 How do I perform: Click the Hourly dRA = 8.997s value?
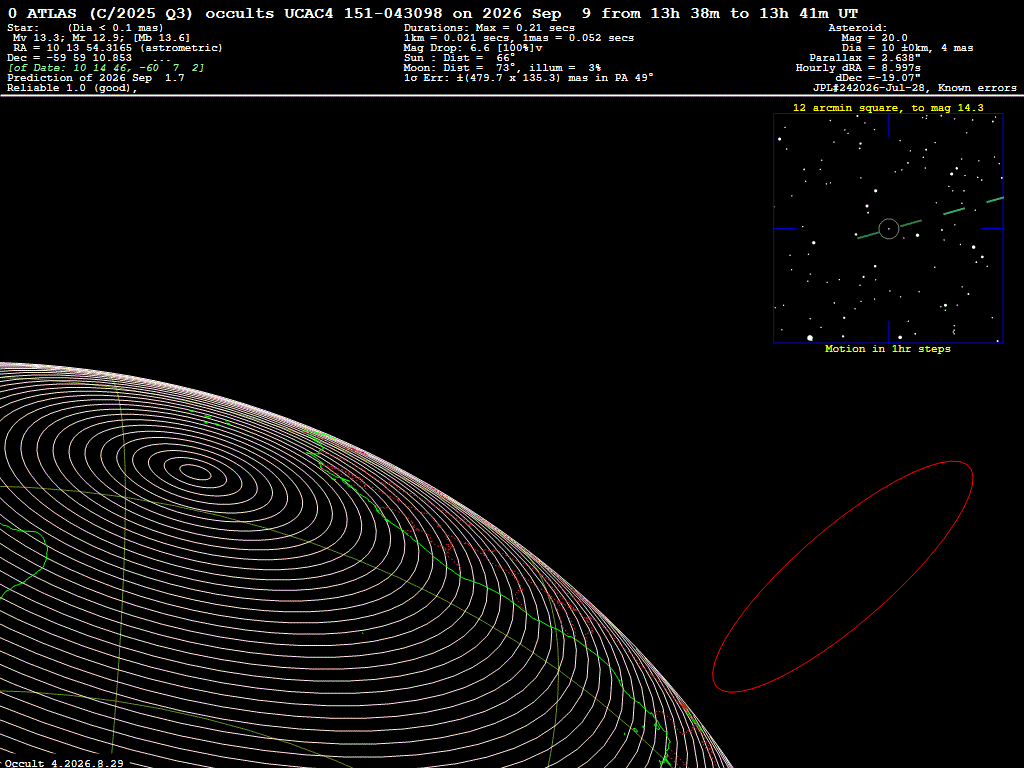(858, 68)
